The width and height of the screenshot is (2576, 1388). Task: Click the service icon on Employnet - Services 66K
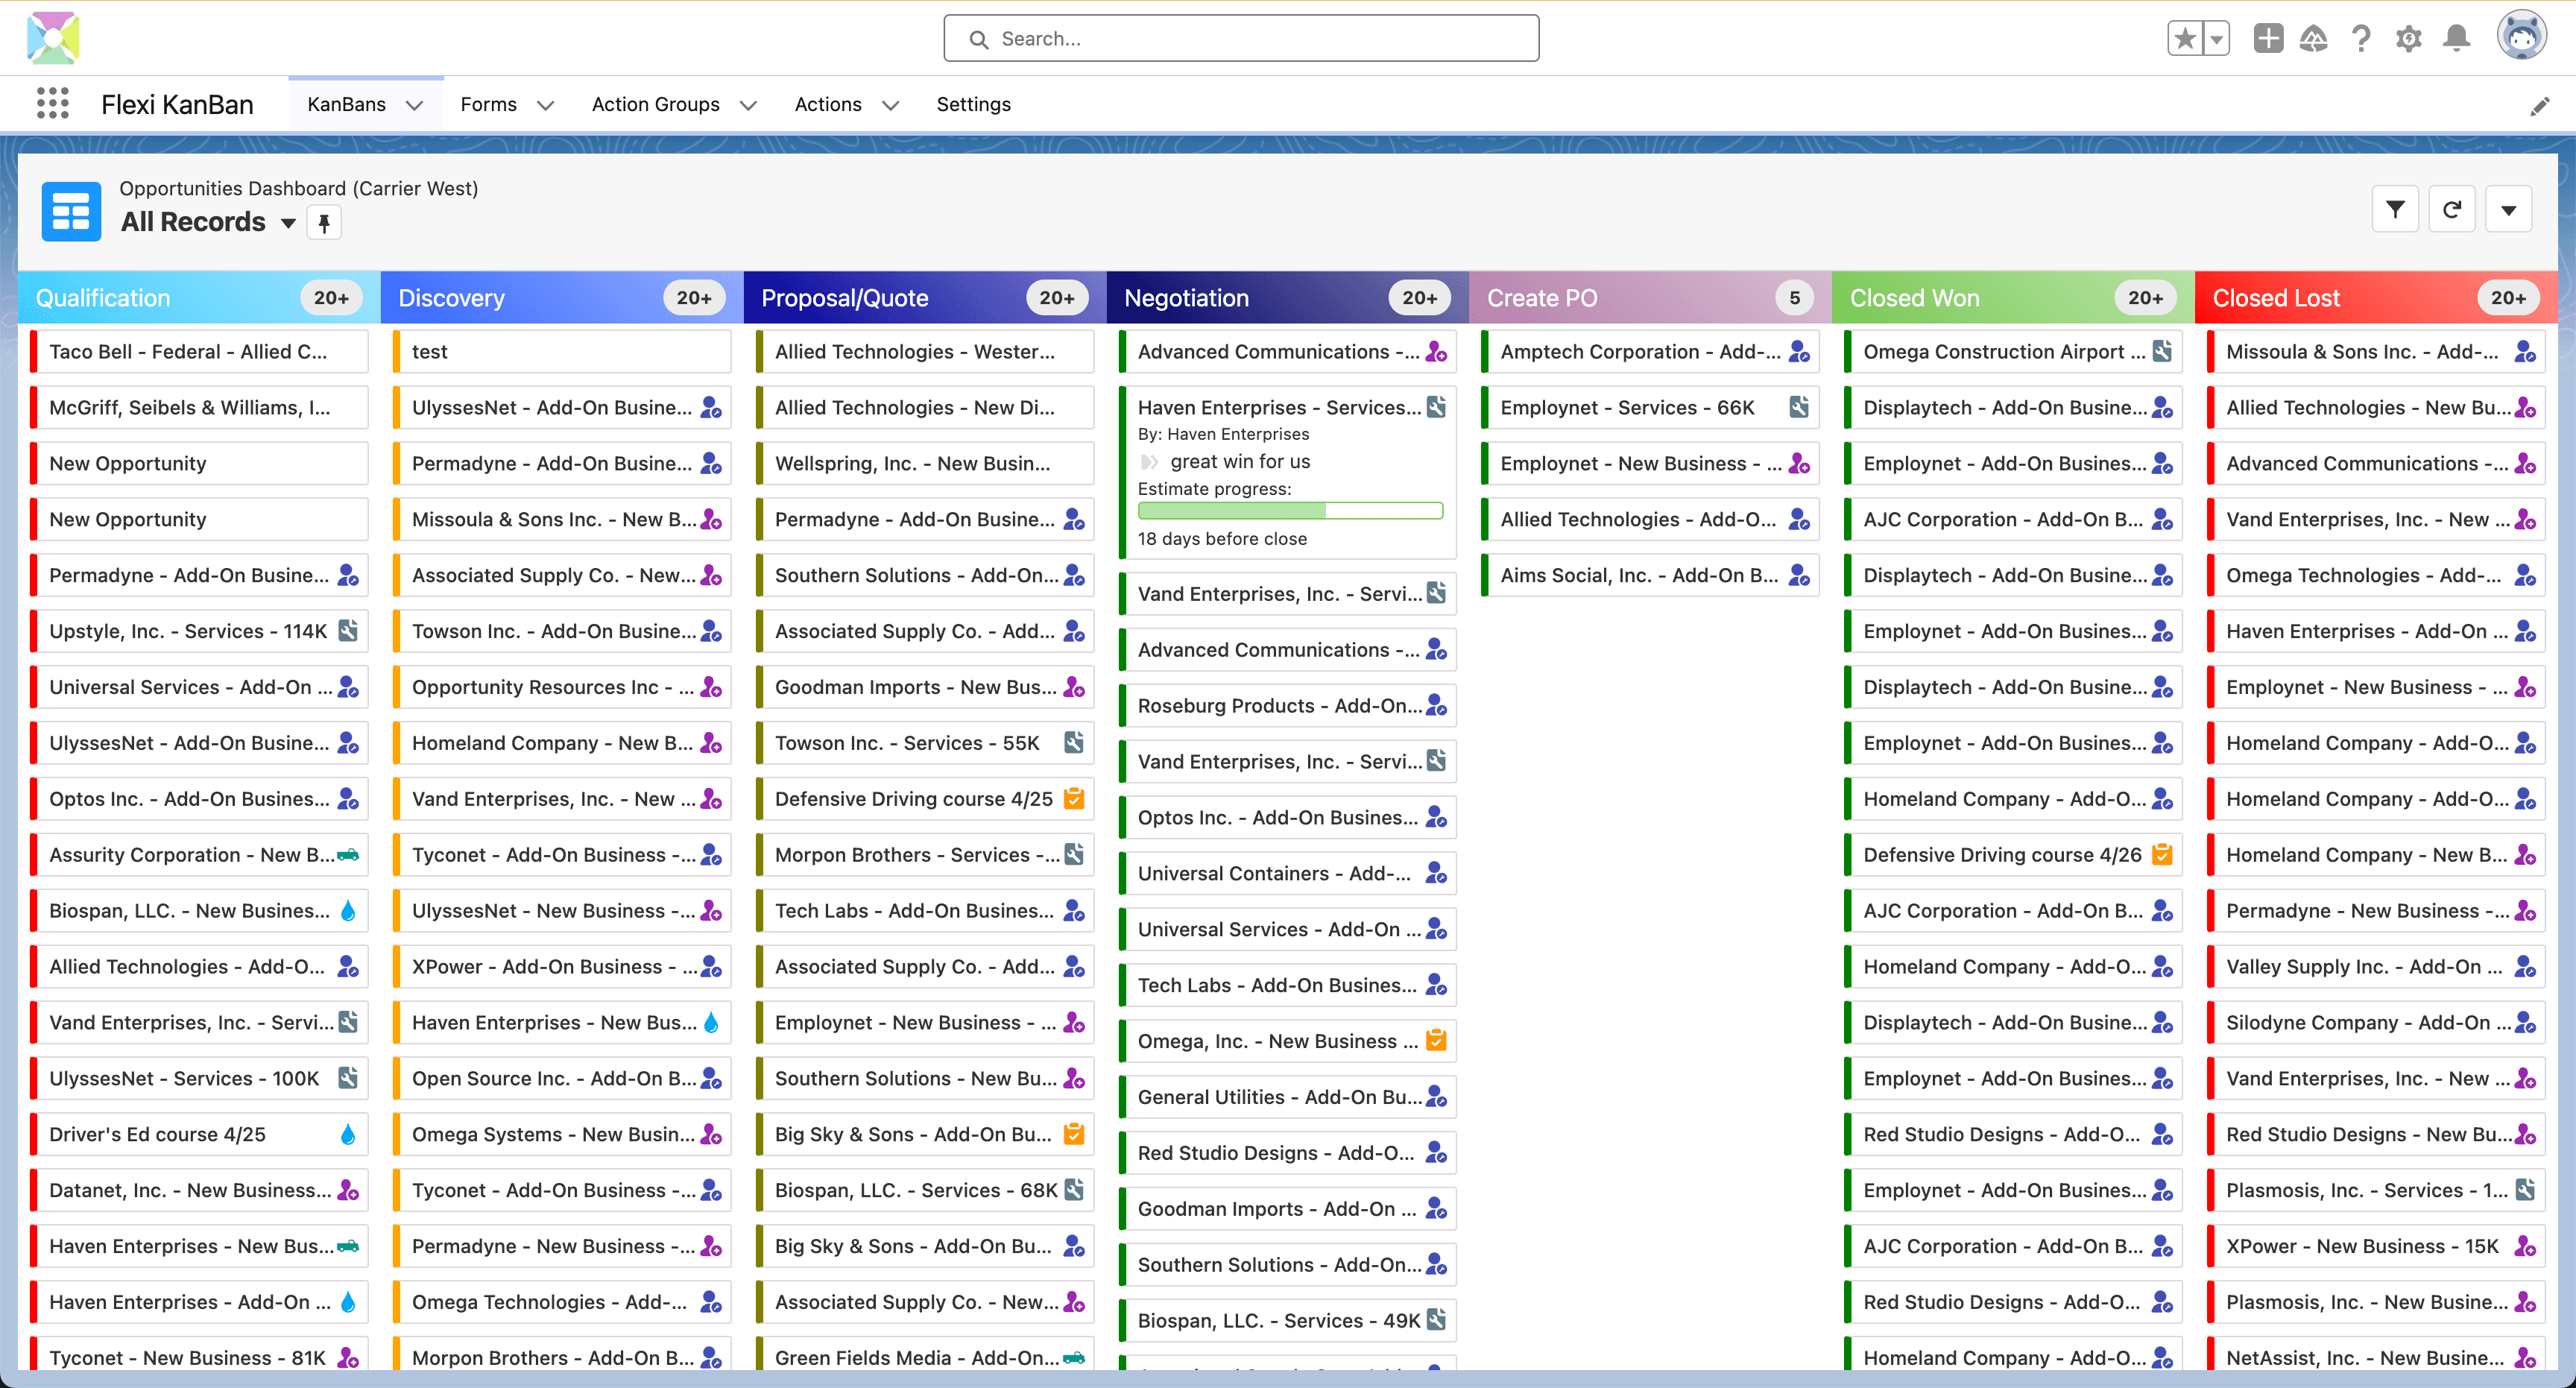tap(1799, 407)
